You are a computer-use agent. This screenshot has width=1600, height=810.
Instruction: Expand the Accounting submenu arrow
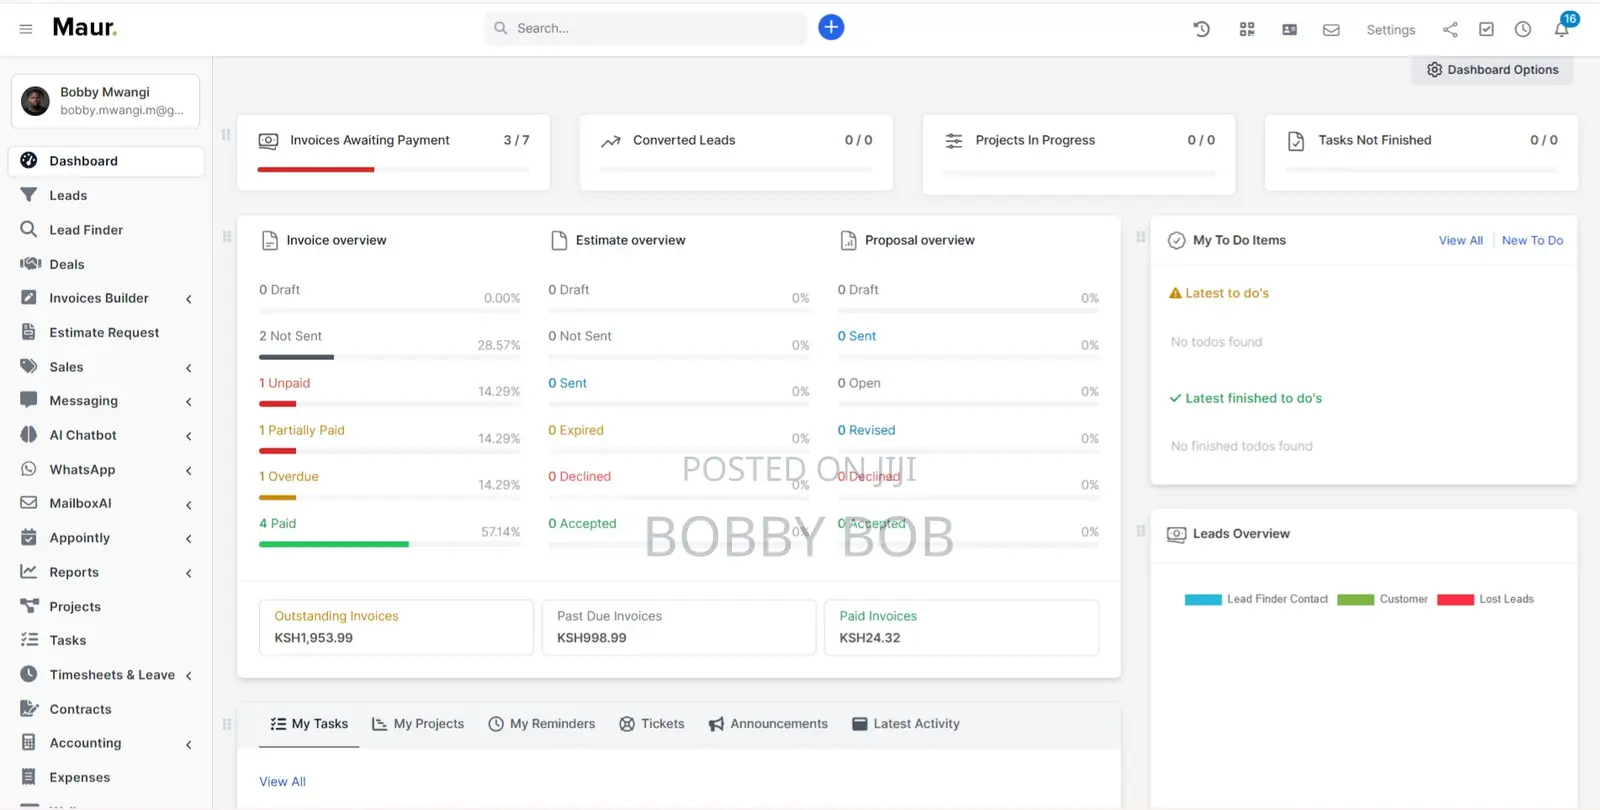click(188, 744)
